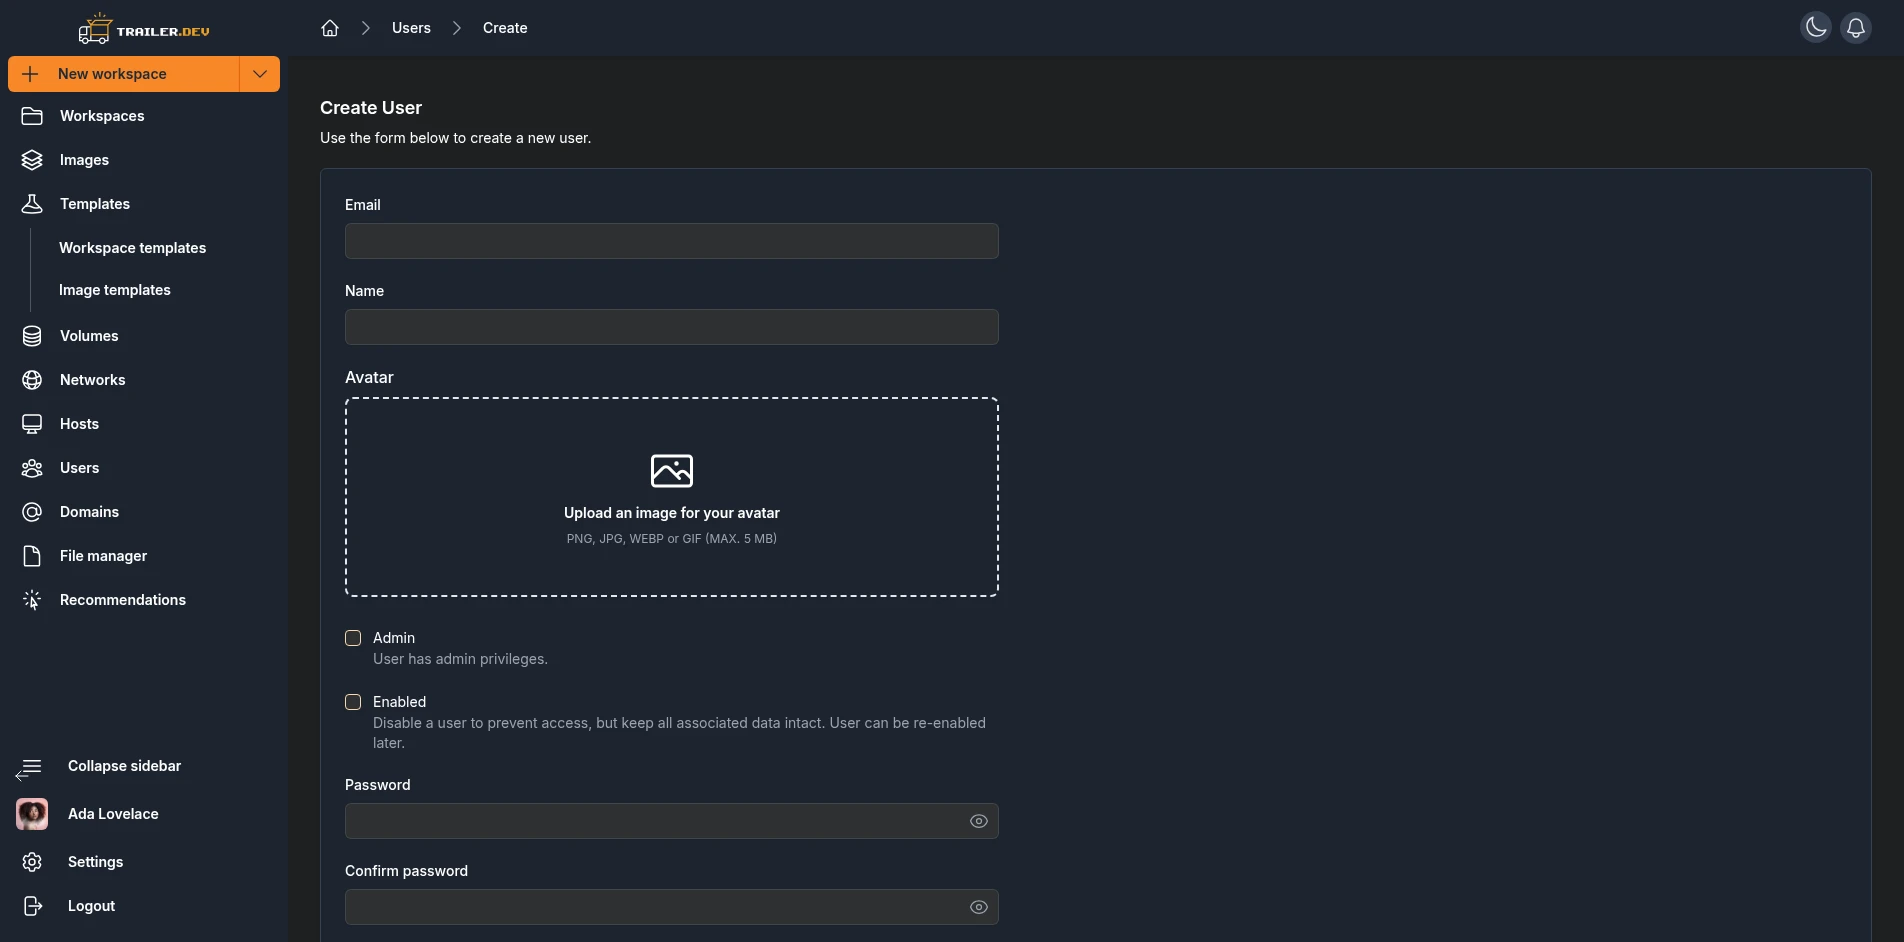The image size is (1904, 942).
Task: Open Users in the sidebar
Action: click(x=144, y=468)
